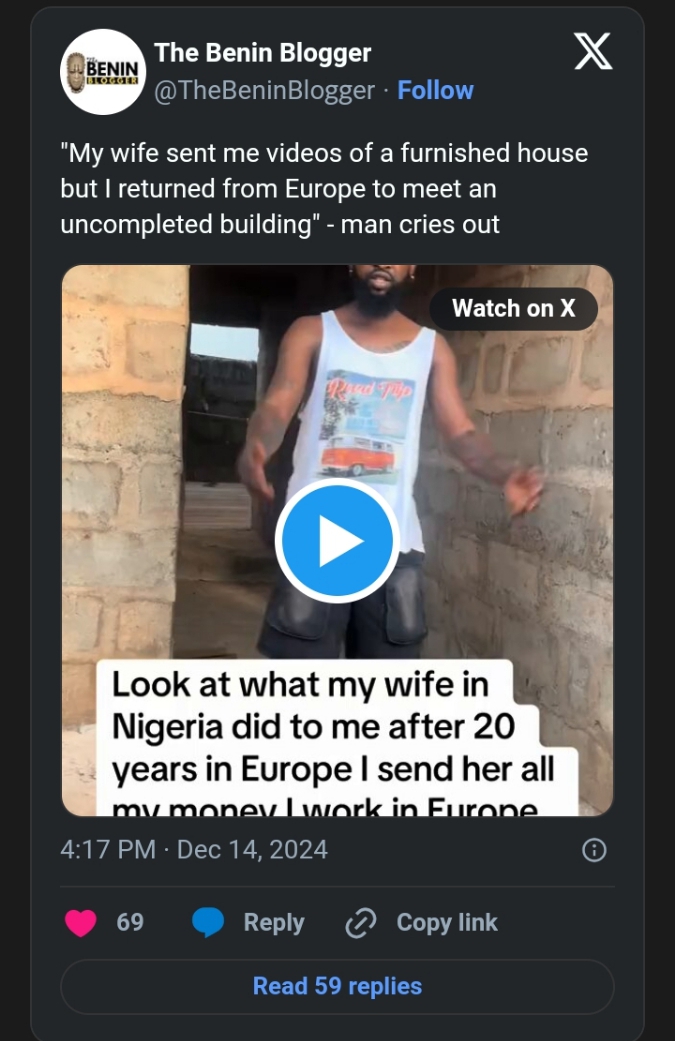The width and height of the screenshot is (675, 1041).
Task: Click the Reply text label
Action: click(274, 922)
